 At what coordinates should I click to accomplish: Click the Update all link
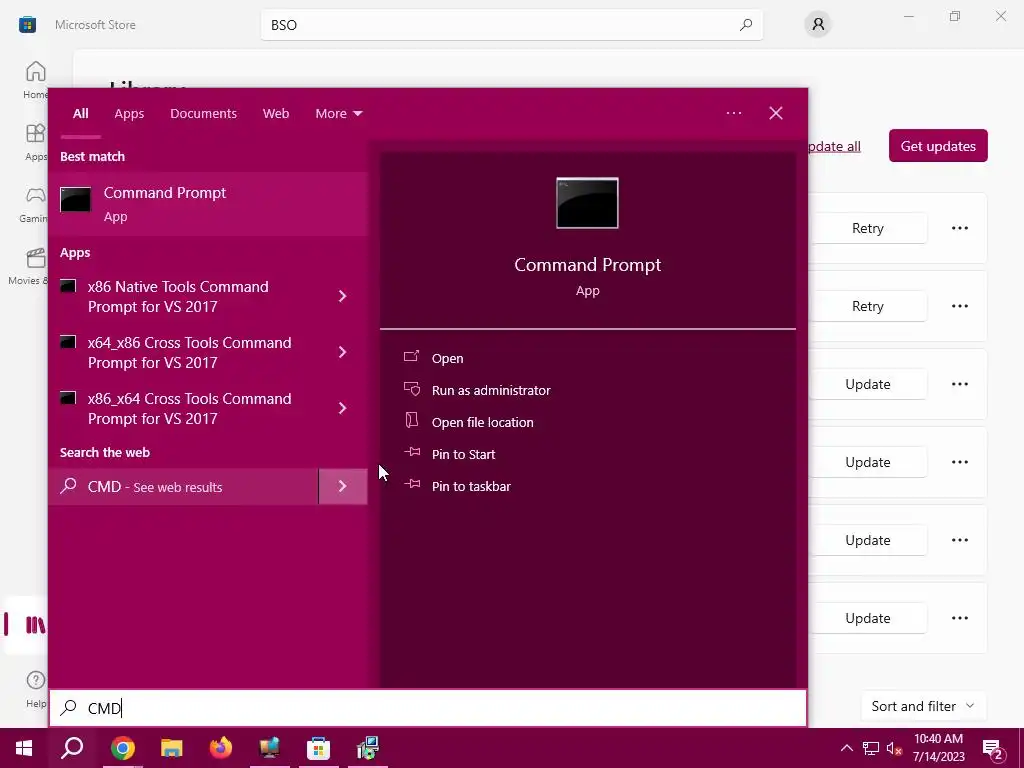835,146
